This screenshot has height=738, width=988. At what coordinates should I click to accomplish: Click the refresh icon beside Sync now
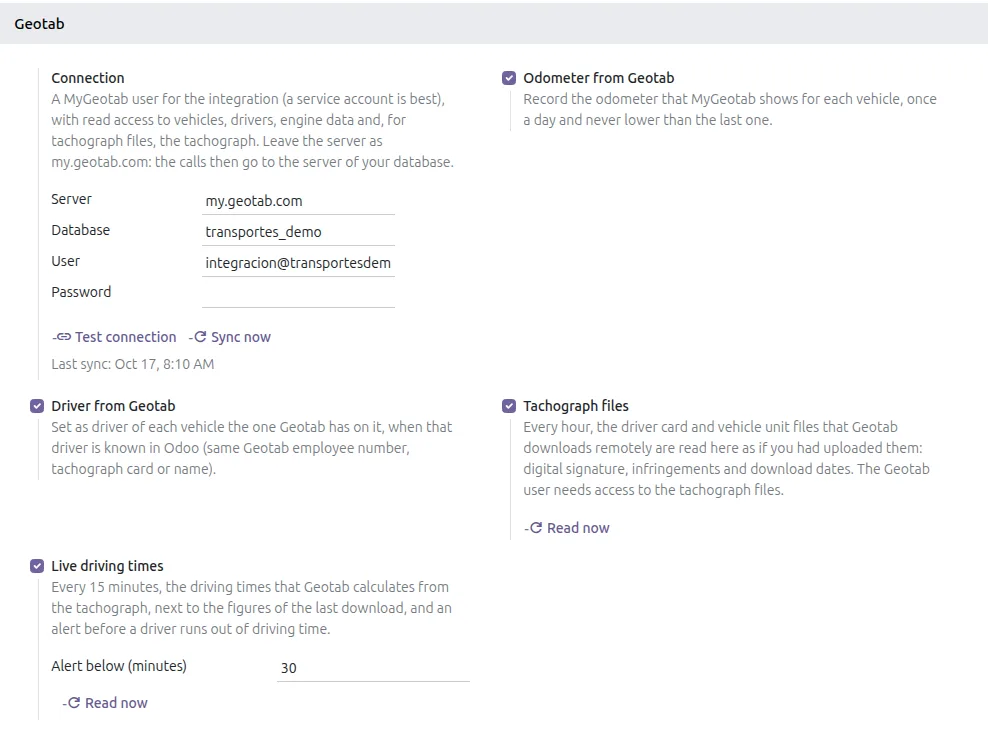[x=200, y=337]
